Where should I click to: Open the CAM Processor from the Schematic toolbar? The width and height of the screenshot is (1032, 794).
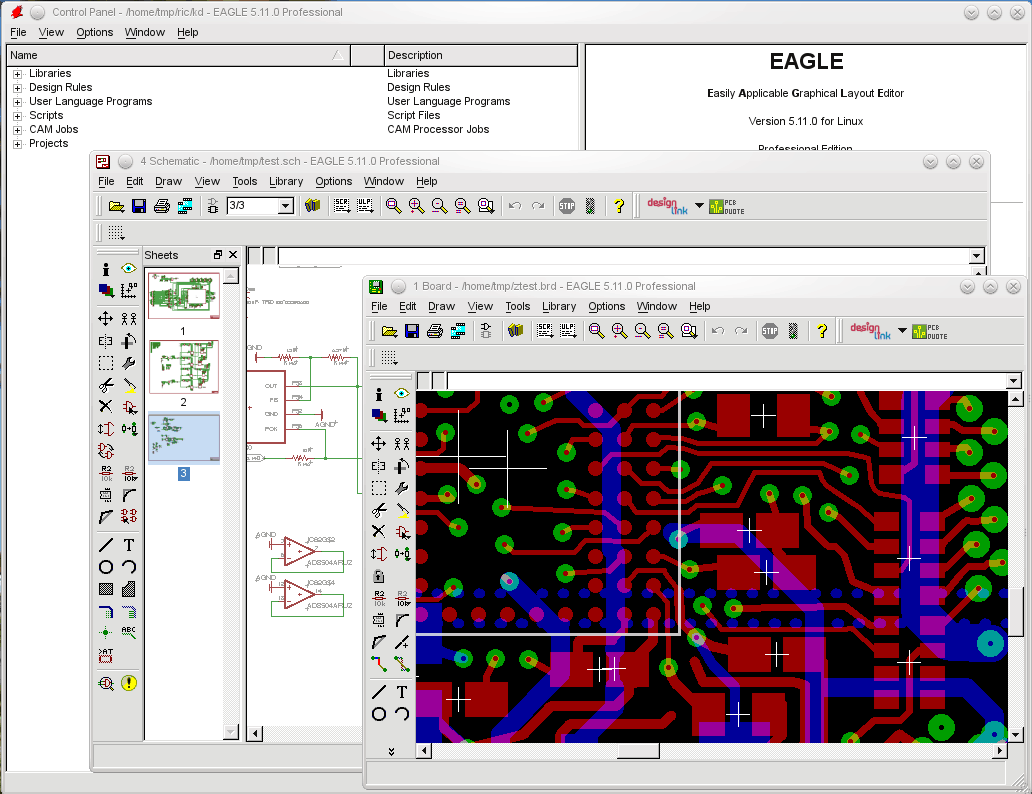(185, 206)
